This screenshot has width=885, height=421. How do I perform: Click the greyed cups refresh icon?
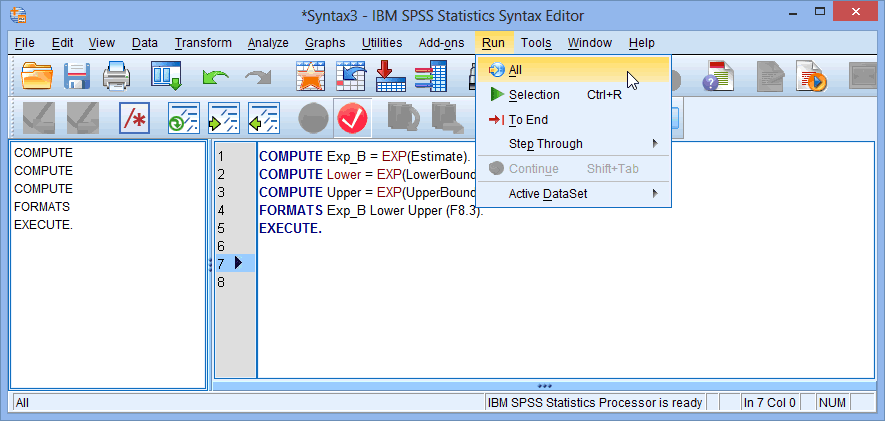403,118
